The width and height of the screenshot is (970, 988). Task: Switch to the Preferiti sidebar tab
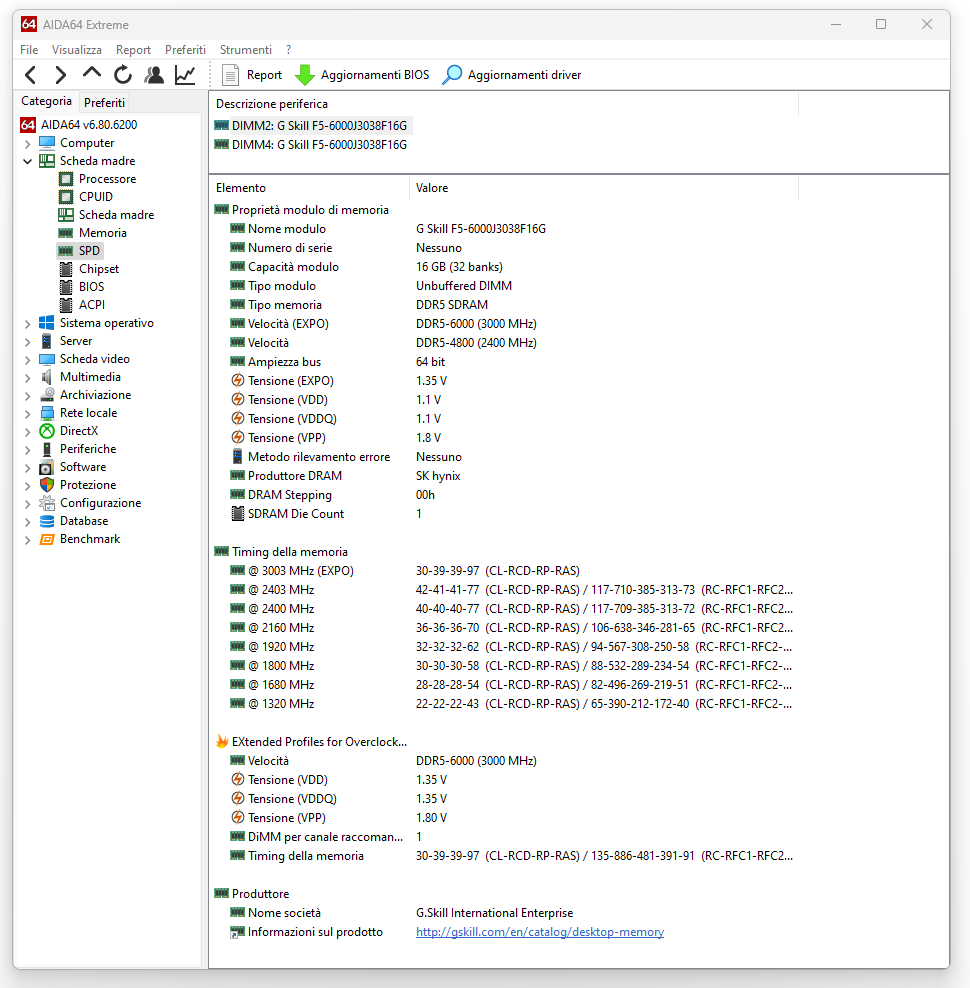point(105,103)
